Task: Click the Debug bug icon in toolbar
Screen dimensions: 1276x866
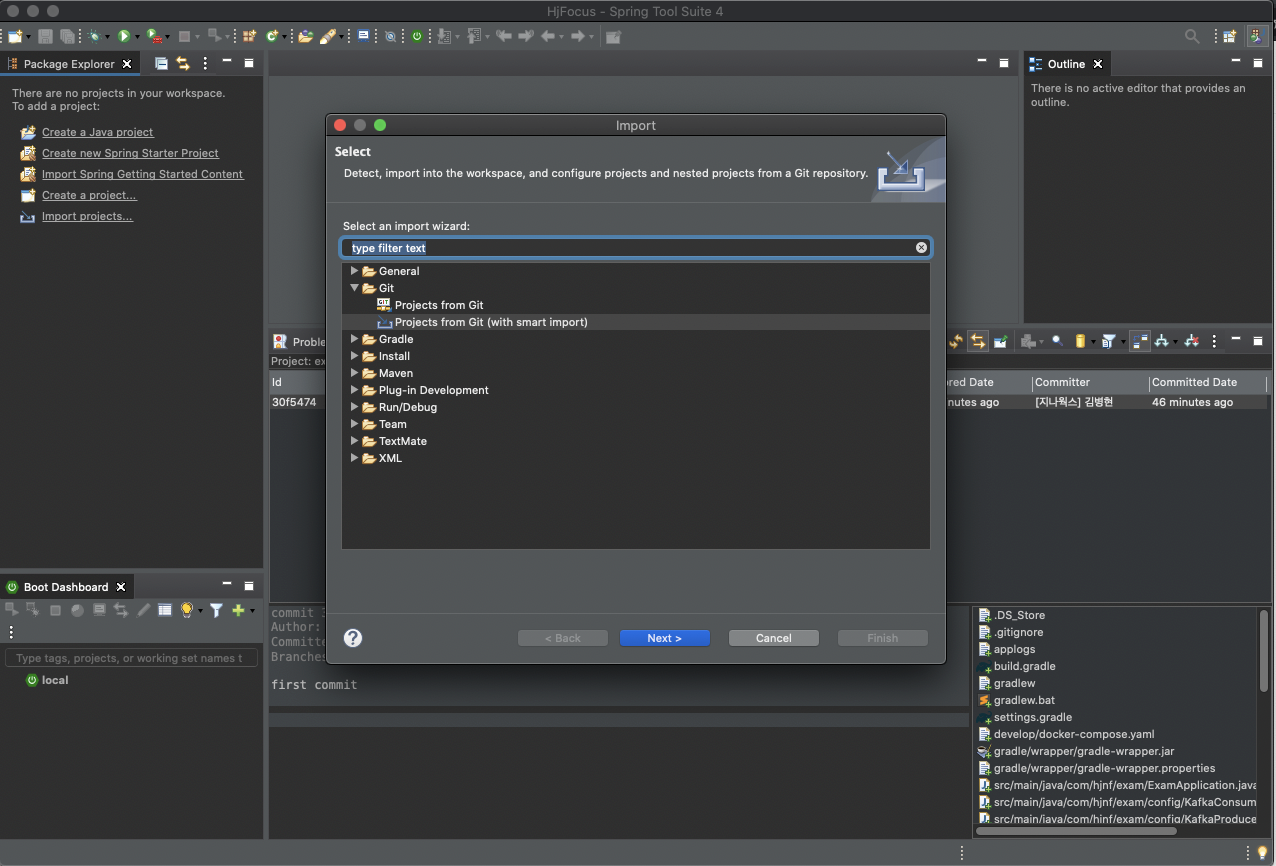Action: tap(96, 36)
